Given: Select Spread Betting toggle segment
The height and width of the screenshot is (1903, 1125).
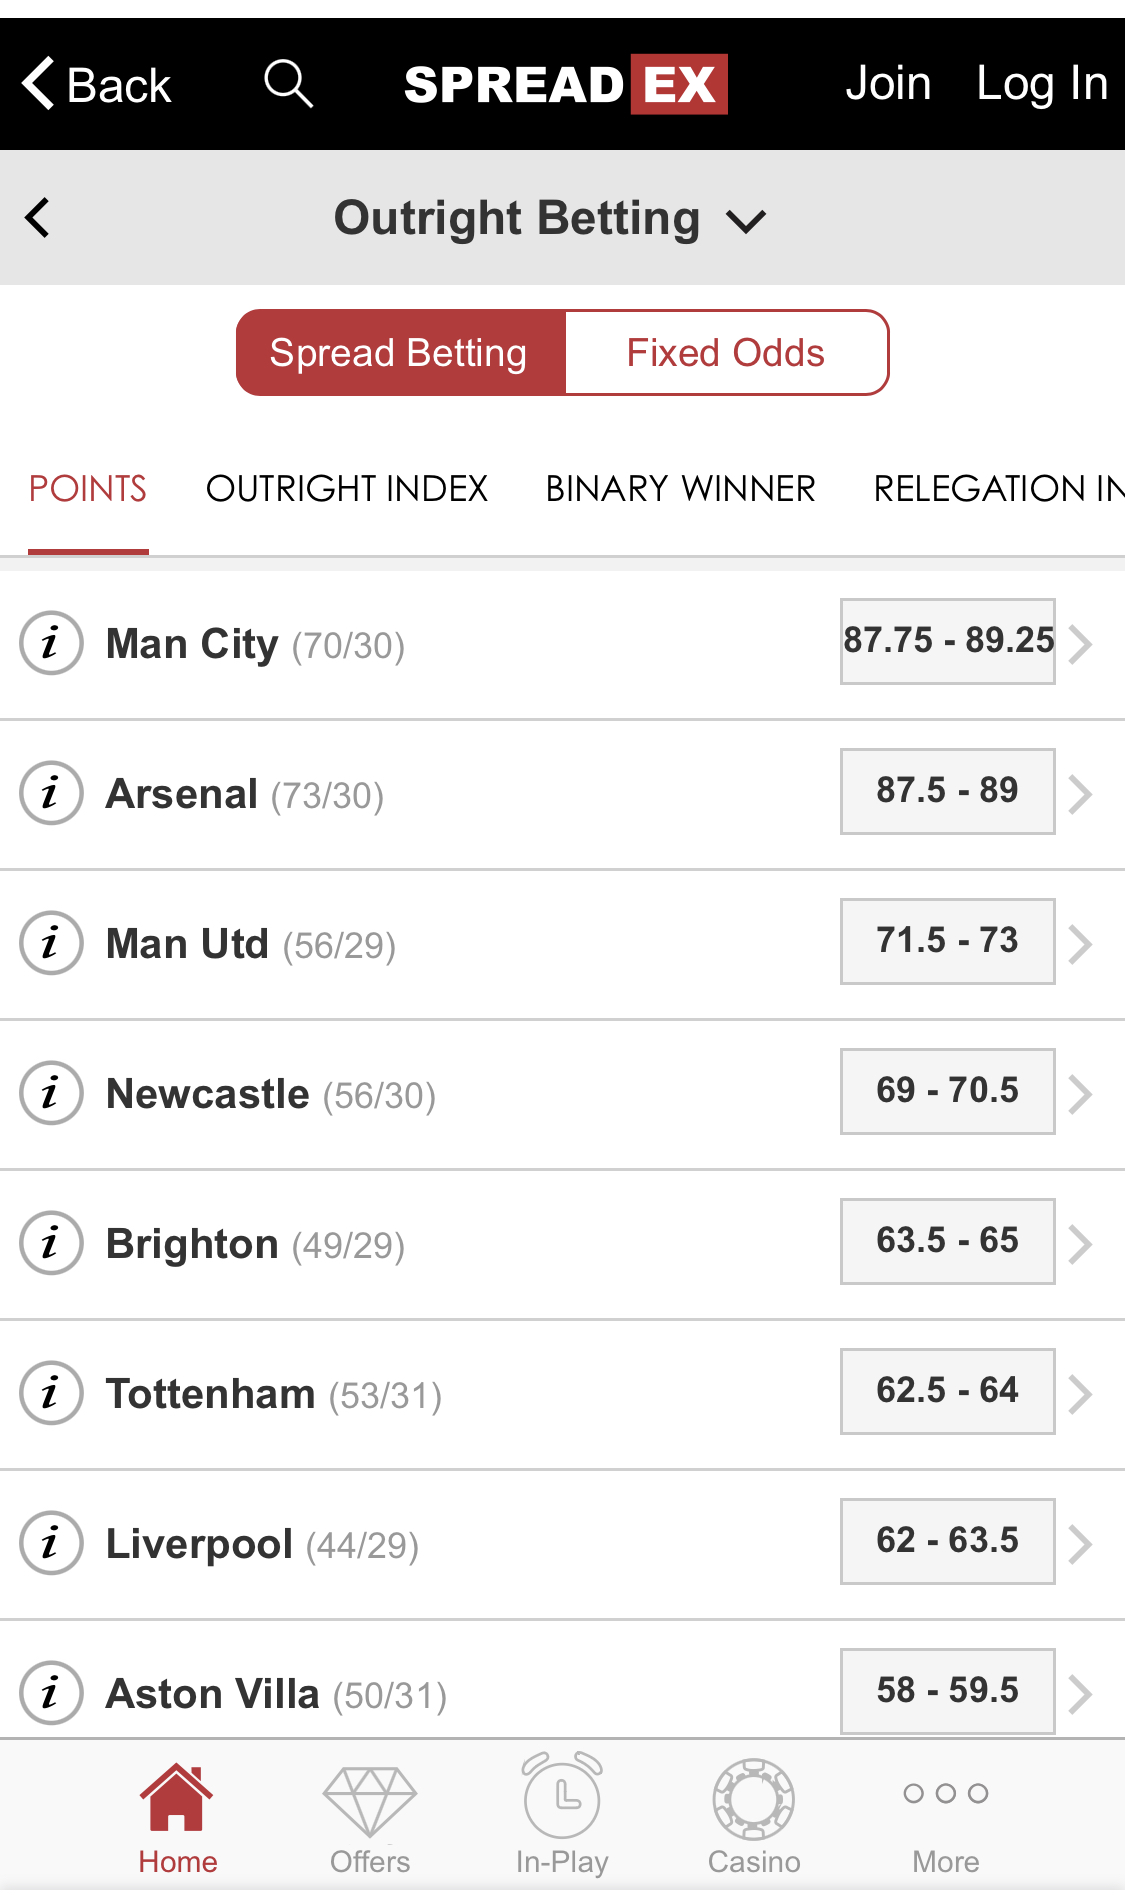Looking at the screenshot, I should [401, 353].
